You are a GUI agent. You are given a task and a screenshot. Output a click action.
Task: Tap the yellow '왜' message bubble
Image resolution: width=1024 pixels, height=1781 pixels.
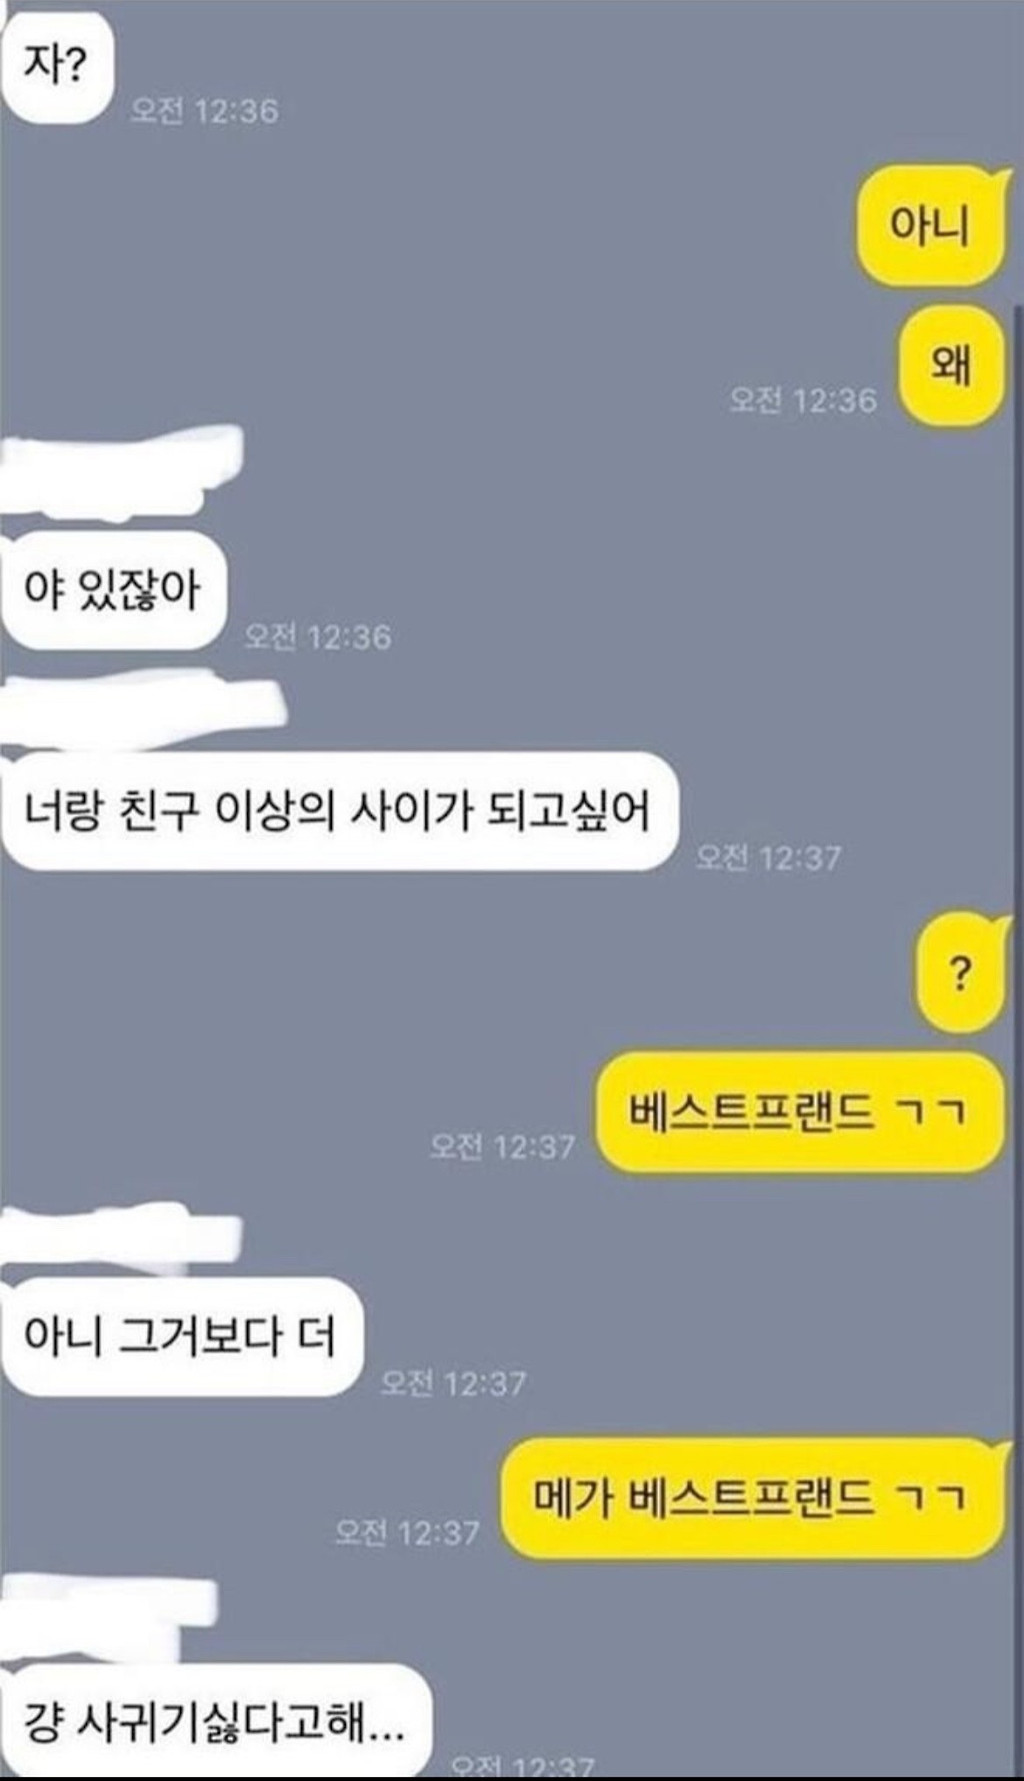950,366
